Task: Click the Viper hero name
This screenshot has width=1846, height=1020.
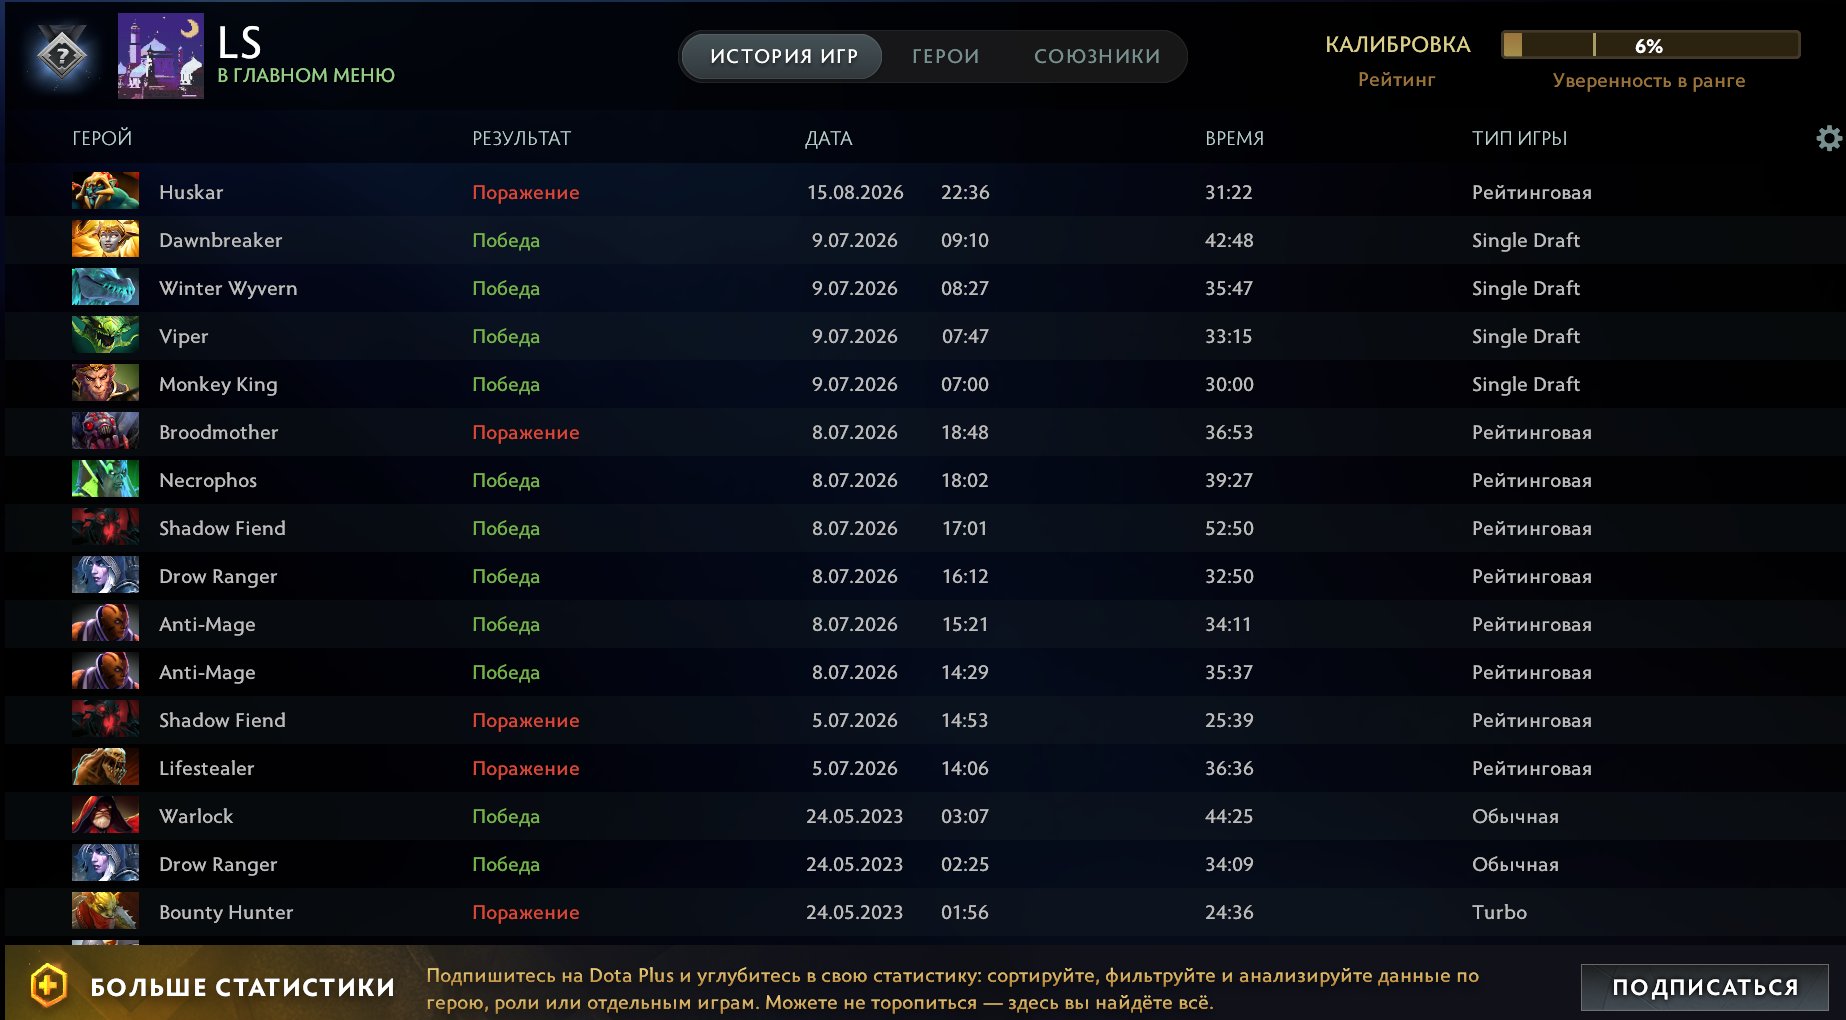Action: tap(183, 336)
